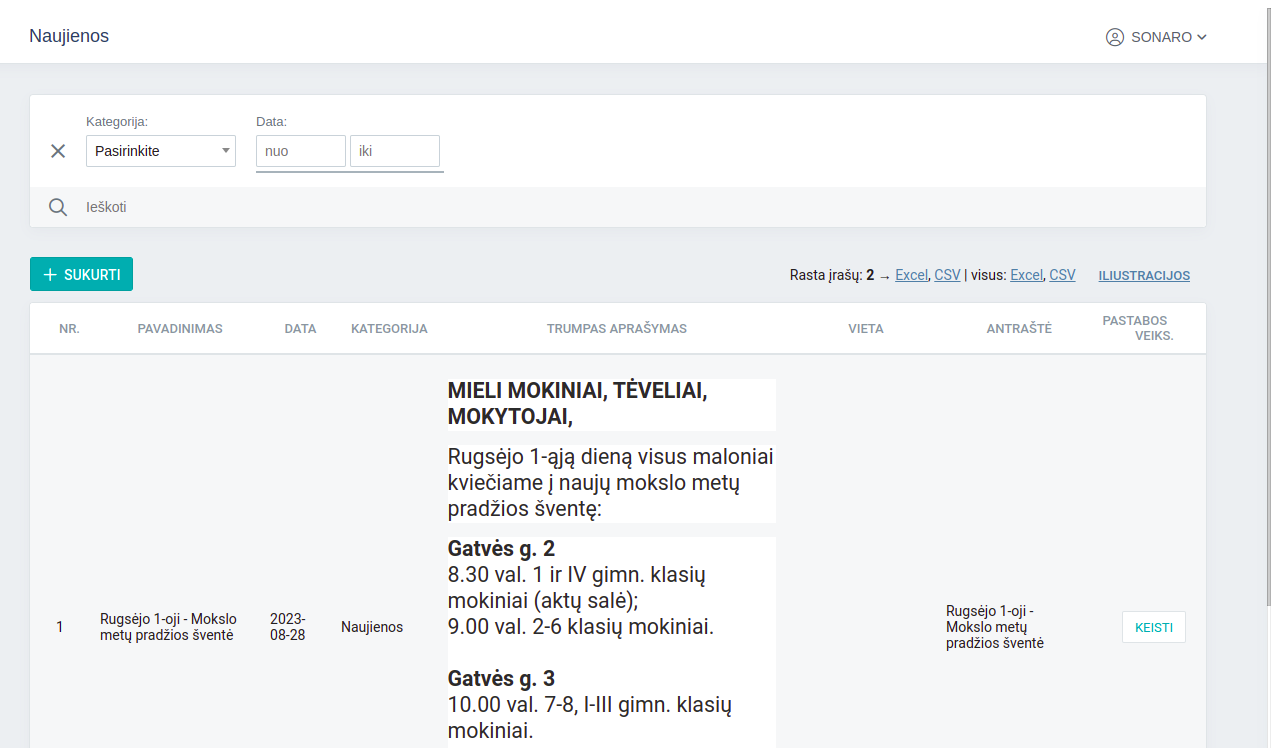Click the X icon to clear filters

point(58,151)
